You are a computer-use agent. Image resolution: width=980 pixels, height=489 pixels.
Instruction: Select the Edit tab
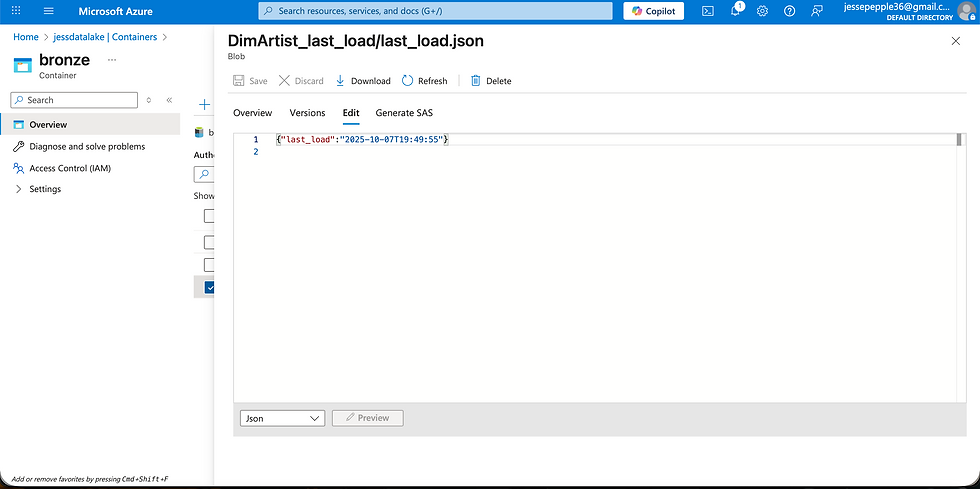click(x=351, y=113)
